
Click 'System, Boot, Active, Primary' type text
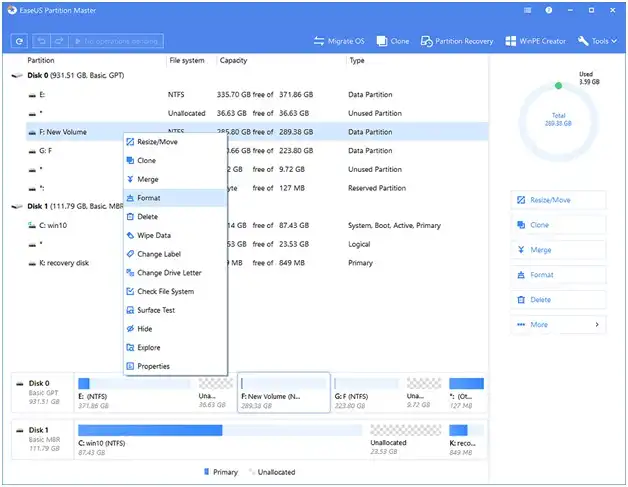394,225
